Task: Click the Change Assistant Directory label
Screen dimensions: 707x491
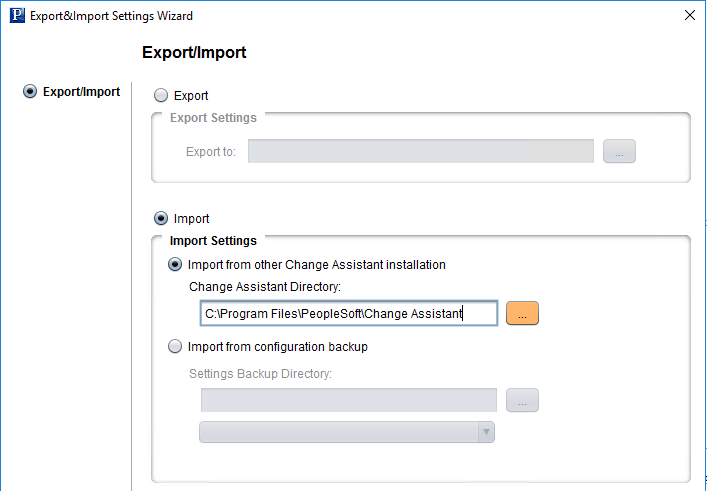Action: point(265,287)
